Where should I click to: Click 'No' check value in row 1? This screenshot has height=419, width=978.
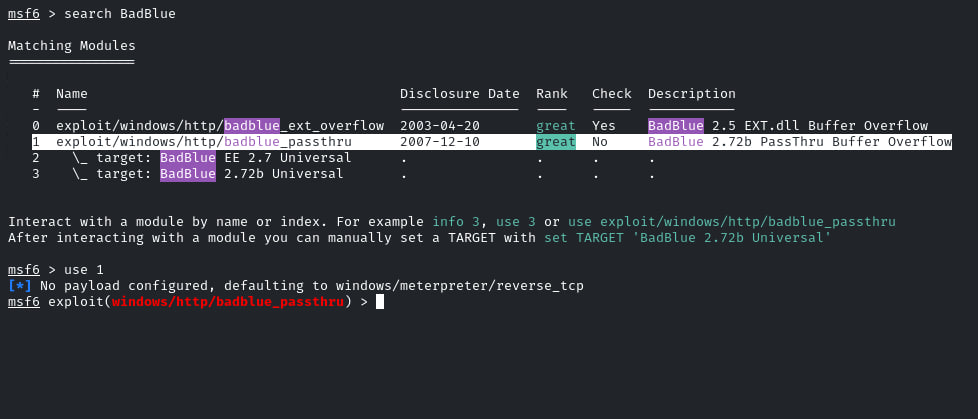600,142
